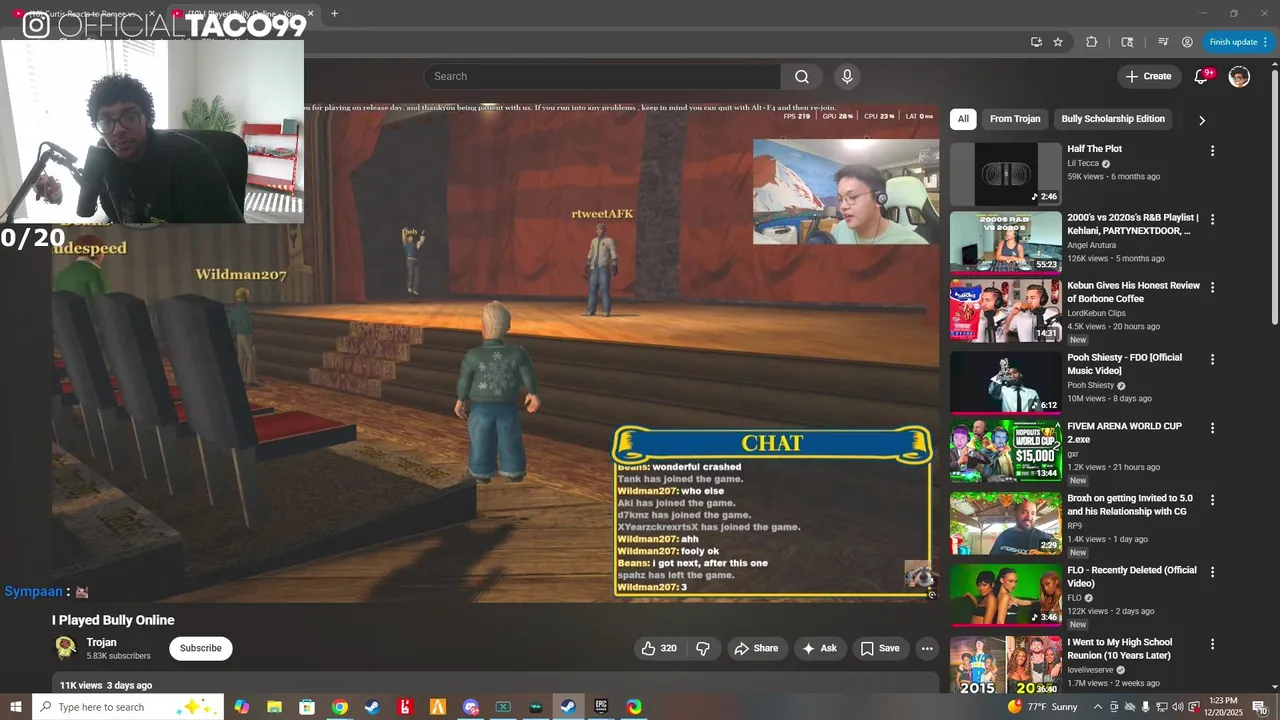Screen dimensions: 1280x720
Task: Toggle the Subscribe button for Trojan
Action: pos(201,648)
